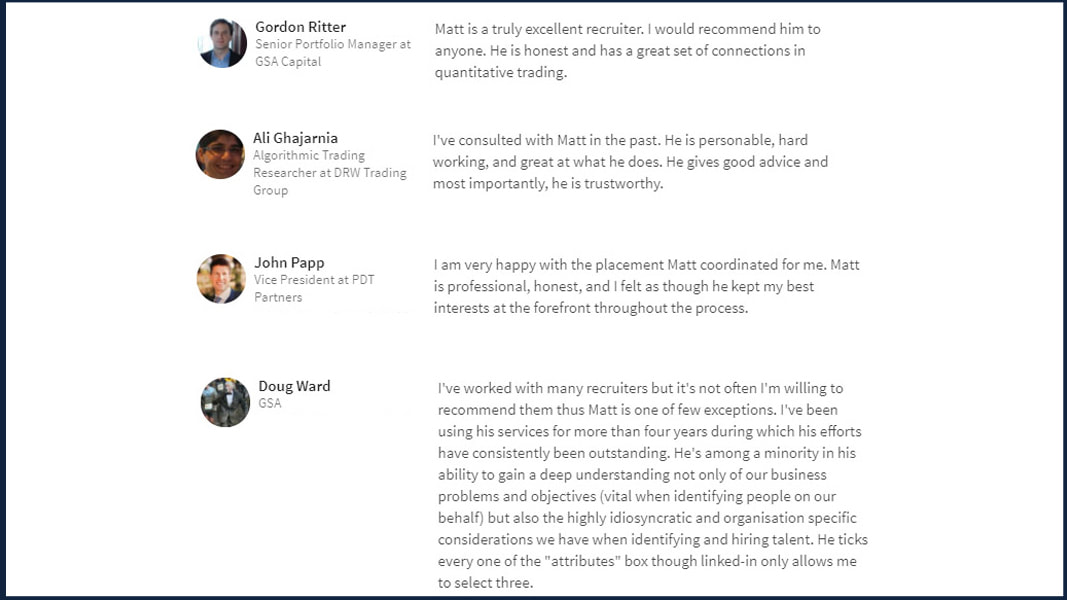Screen dimensions: 1067x600
Task: Click the 'quantitative trading.' line in Ritter's review
Action: (x=501, y=73)
